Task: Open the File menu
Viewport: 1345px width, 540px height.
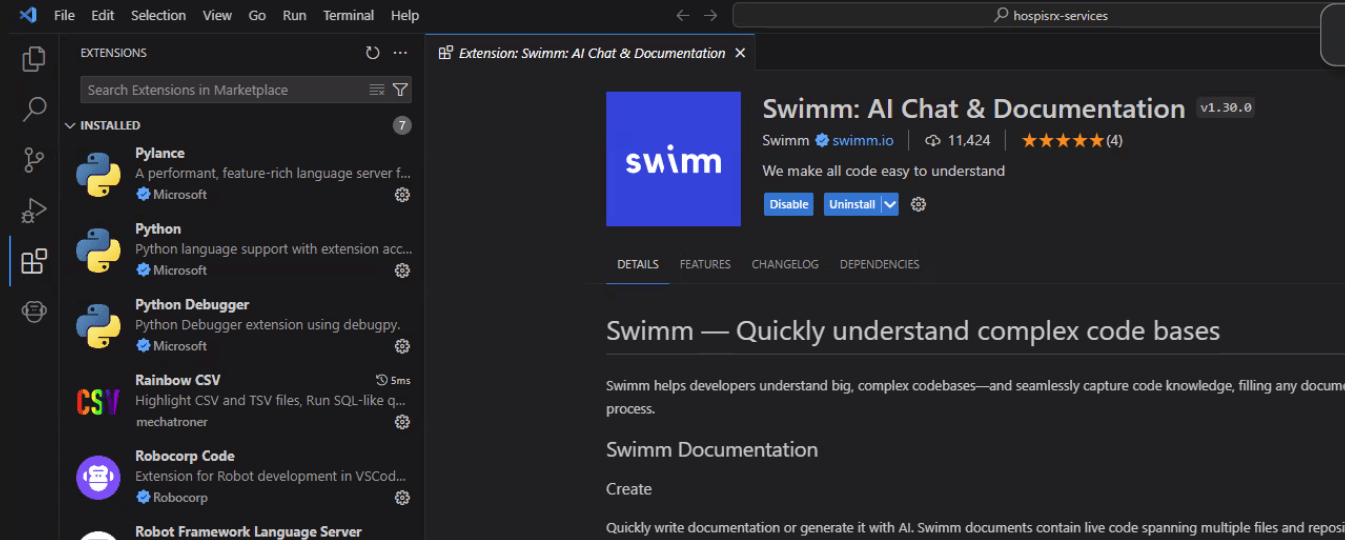Action: 64,15
